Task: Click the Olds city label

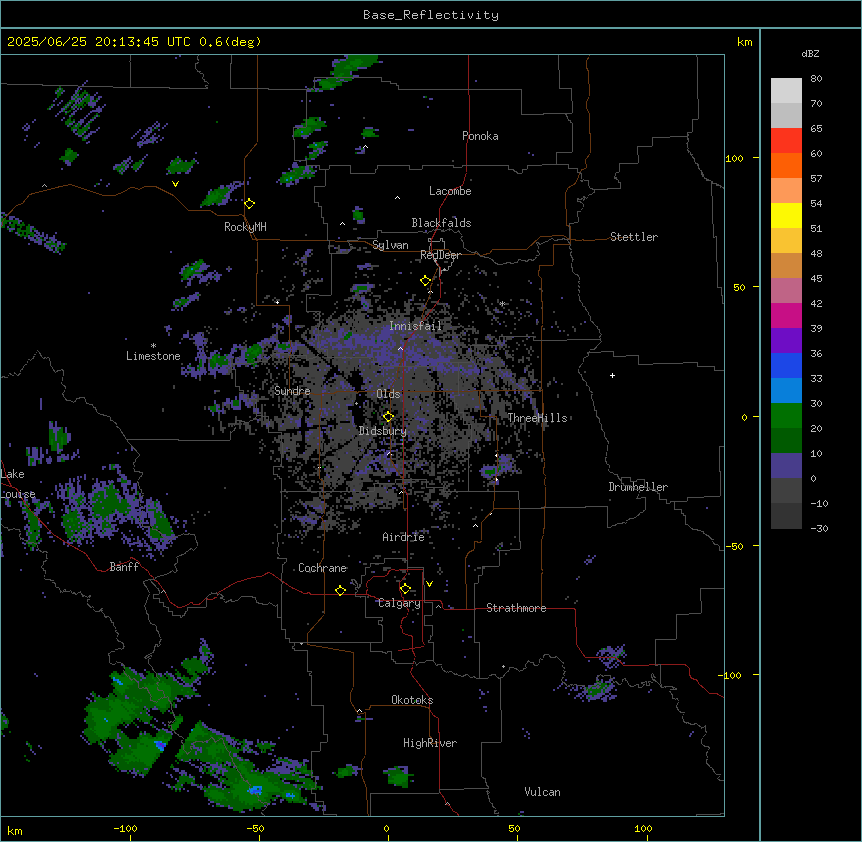Action: pos(388,394)
